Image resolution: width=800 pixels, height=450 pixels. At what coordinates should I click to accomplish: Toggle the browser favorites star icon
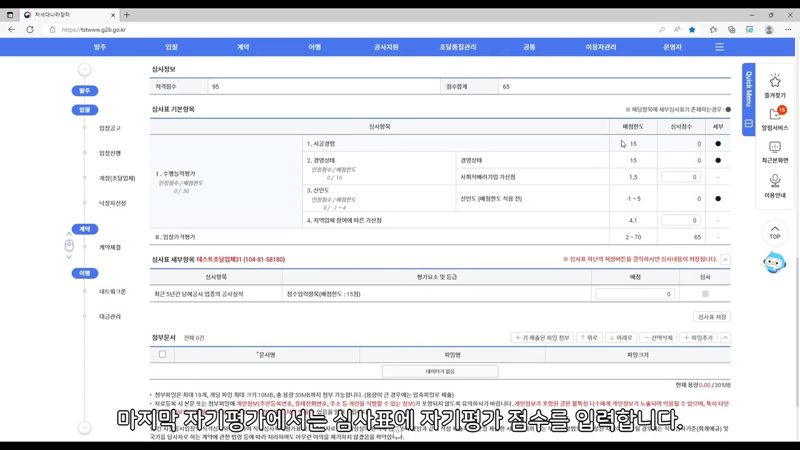click(692, 30)
